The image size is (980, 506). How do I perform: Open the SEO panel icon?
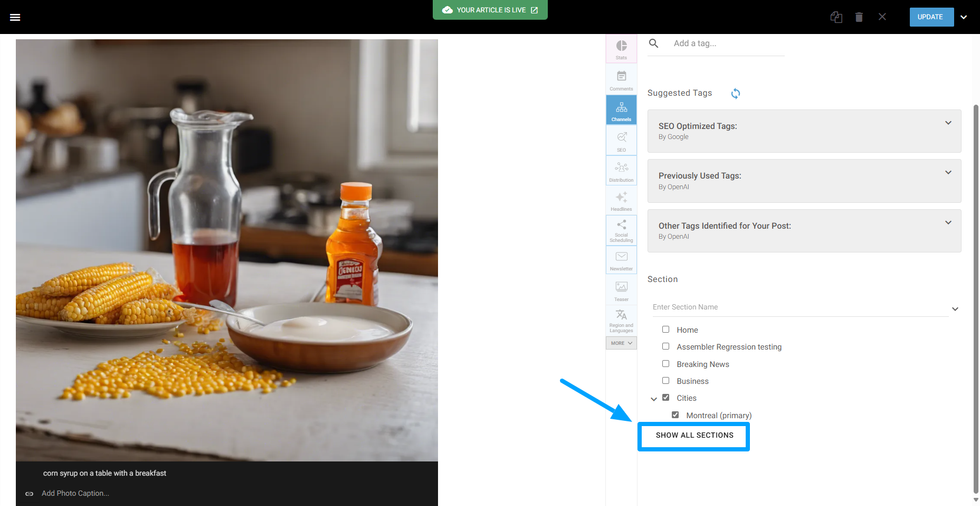[x=621, y=140]
